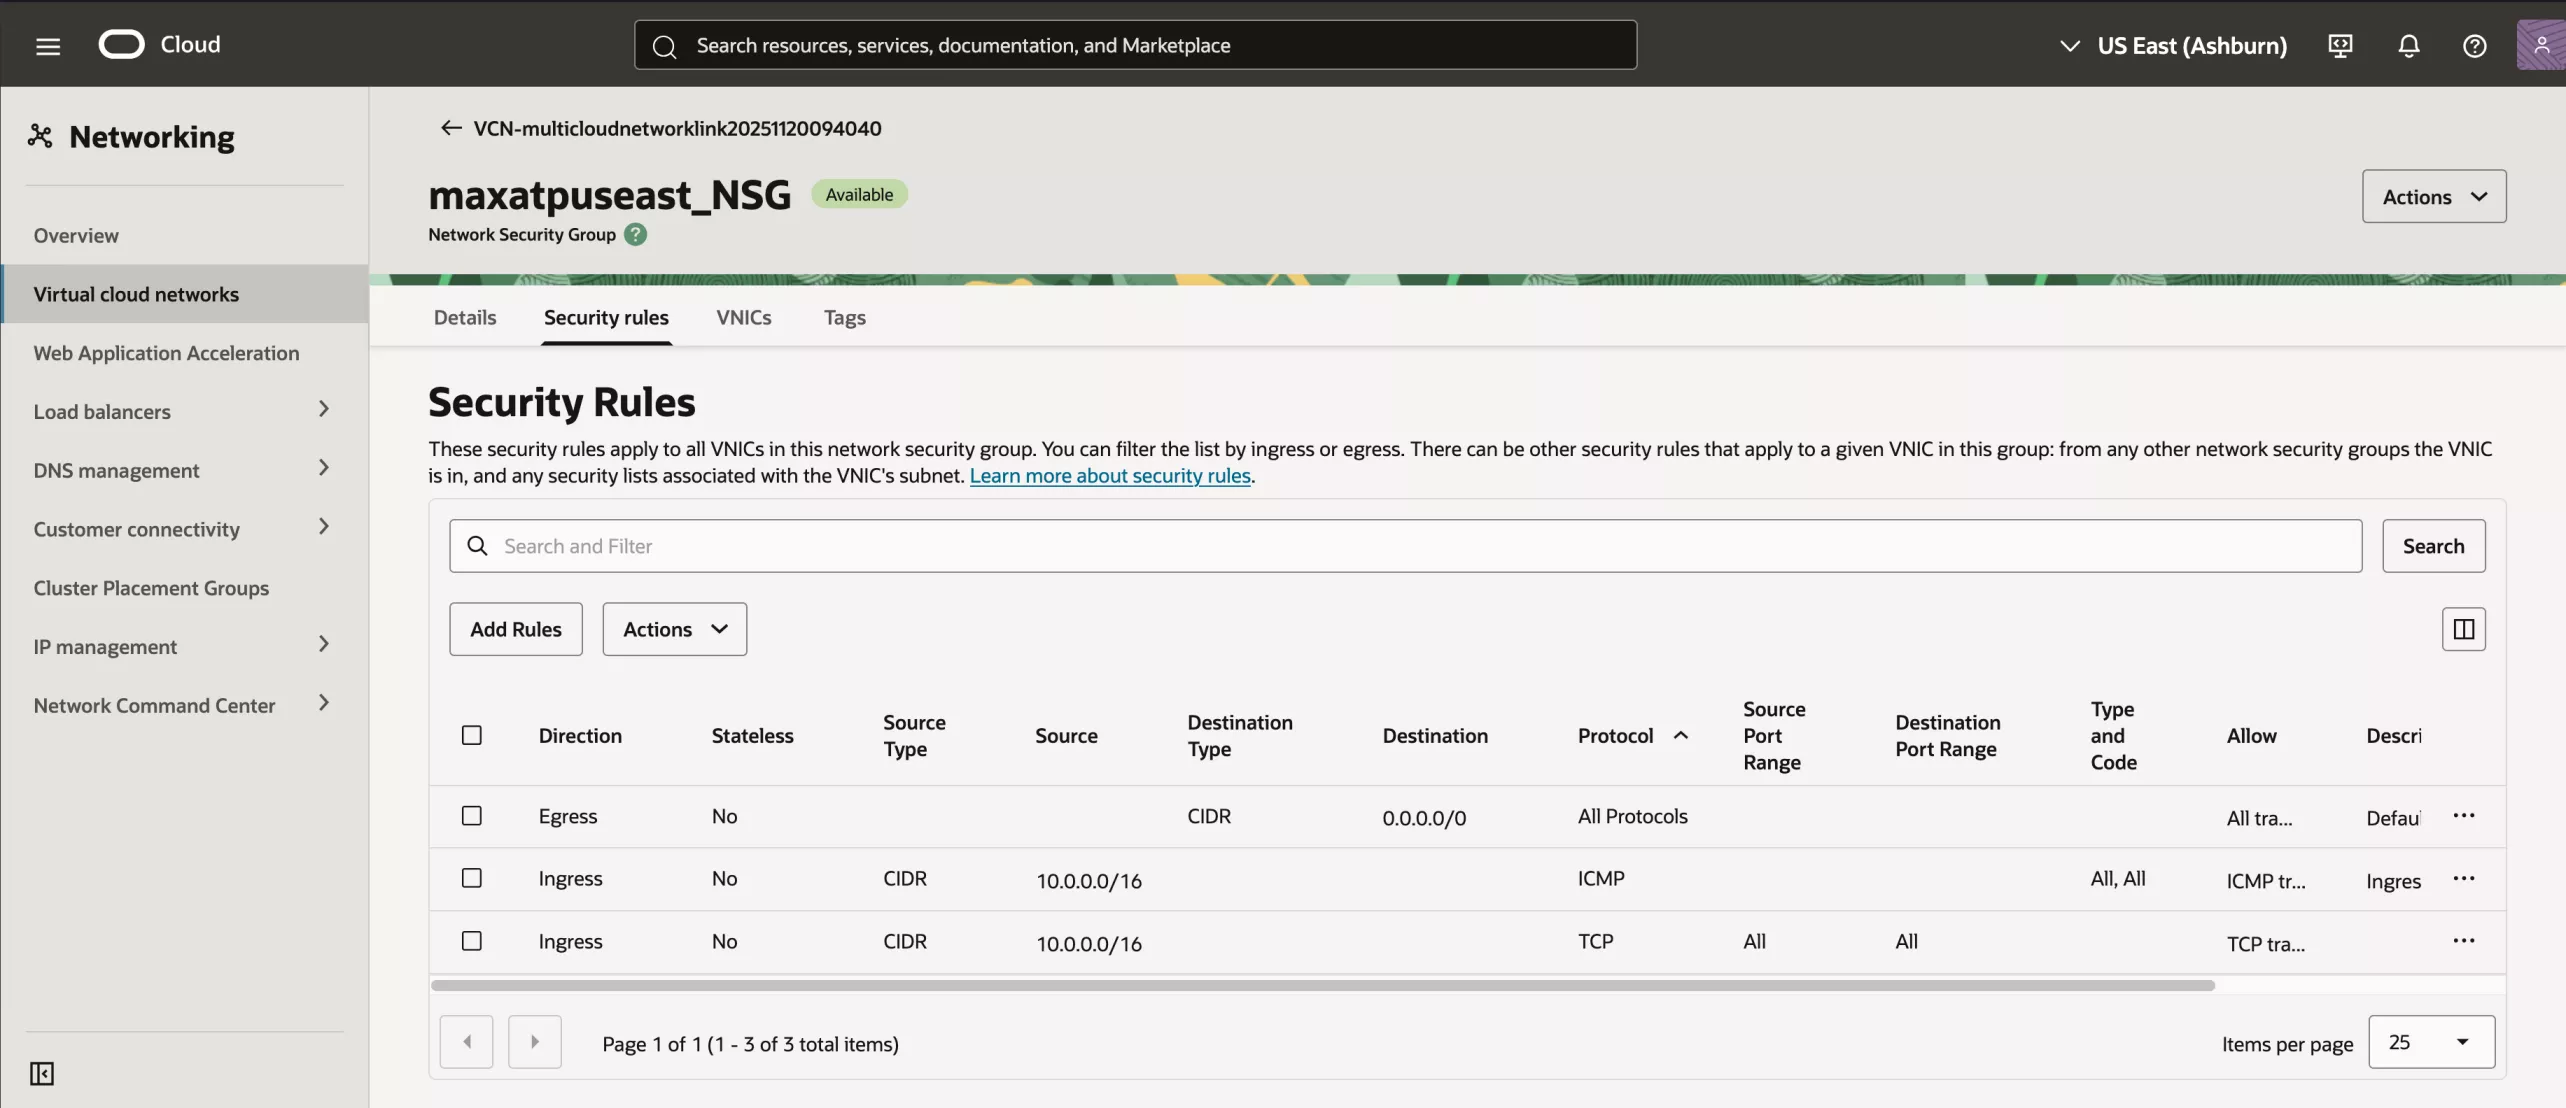This screenshot has height=1108, width=2566.
Task: Open Learn more about security rules link
Action: [1109, 476]
